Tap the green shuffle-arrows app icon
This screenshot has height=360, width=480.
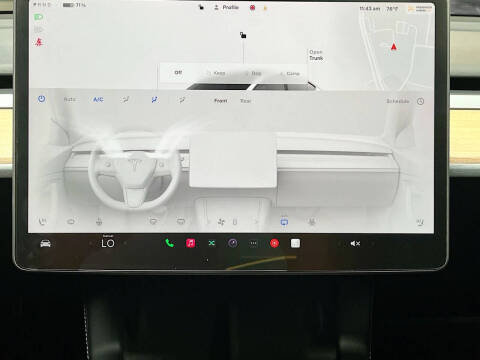pyautogui.click(x=212, y=243)
